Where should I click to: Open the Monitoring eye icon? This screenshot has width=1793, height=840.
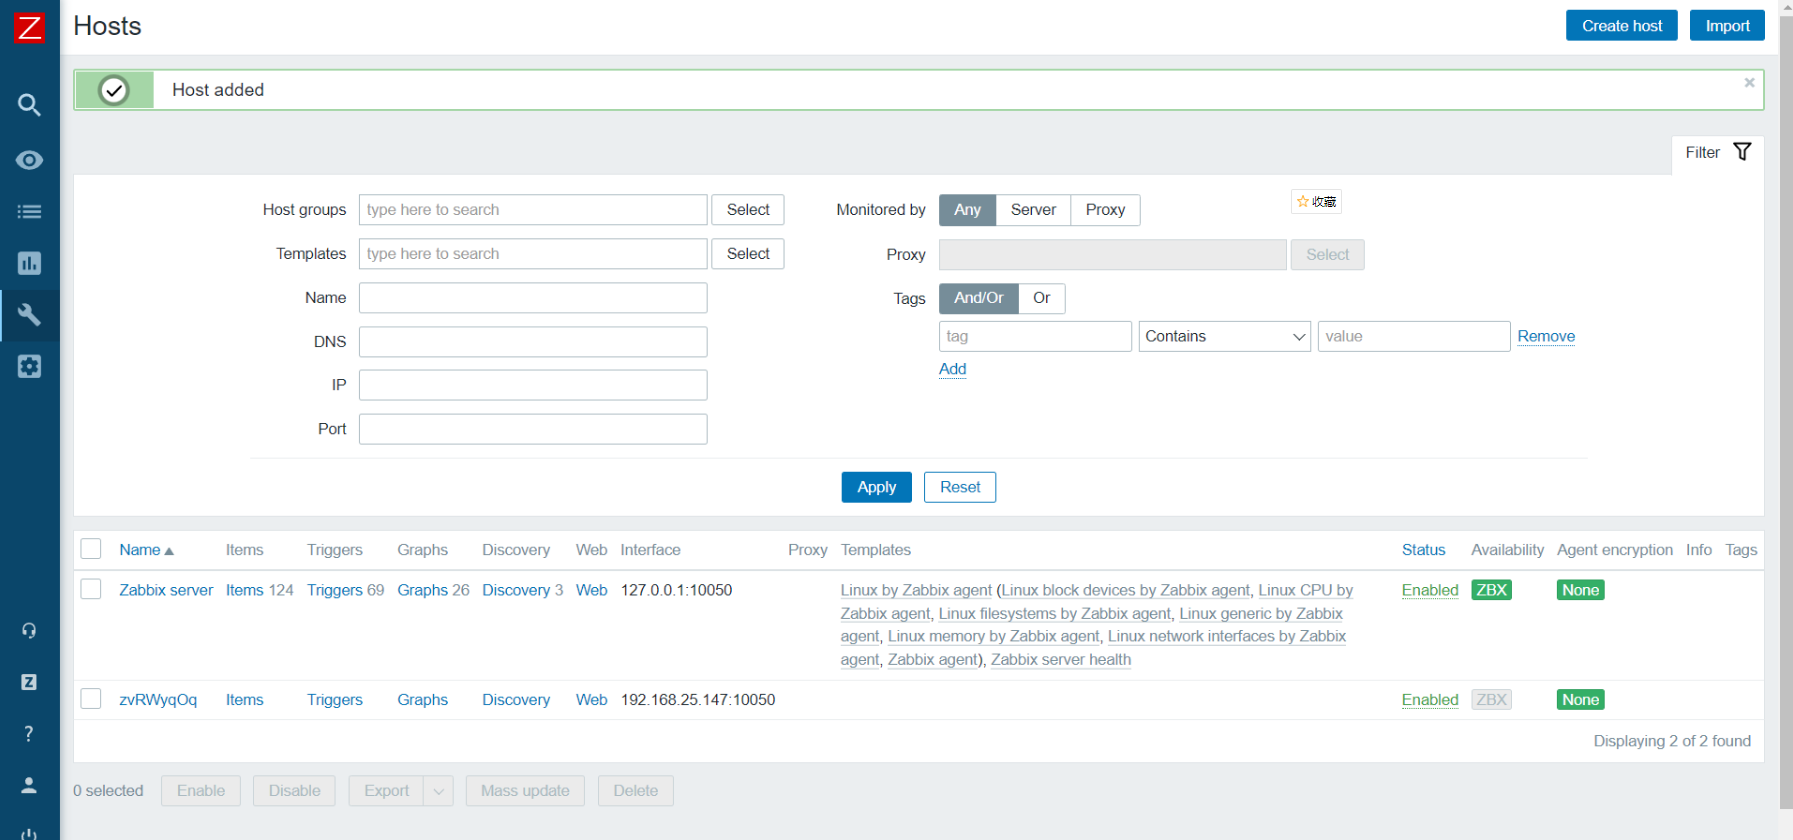[x=29, y=160]
